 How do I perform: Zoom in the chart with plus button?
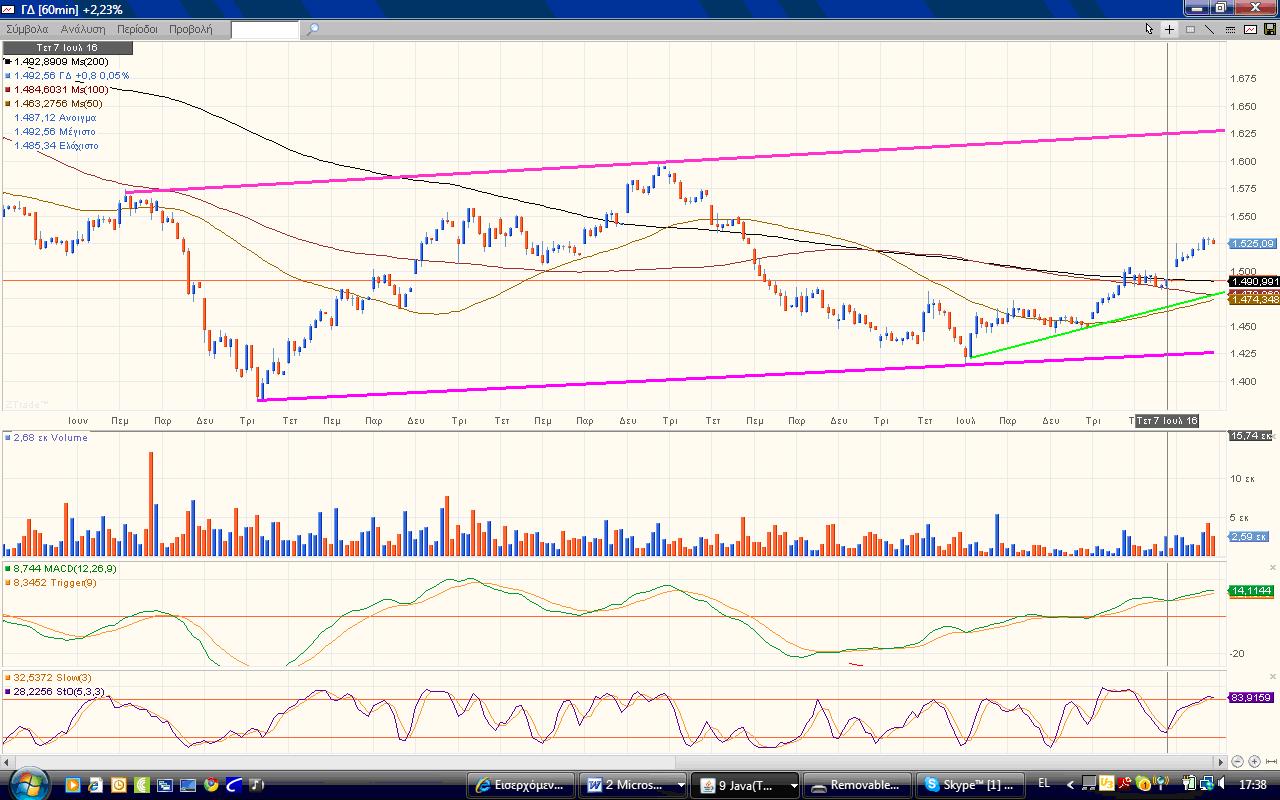tap(1254, 761)
